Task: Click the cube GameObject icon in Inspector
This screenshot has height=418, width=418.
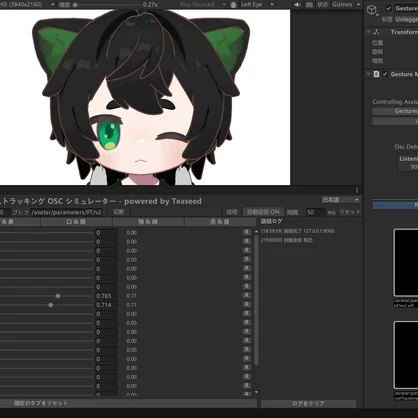Action: tap(372, 10)
